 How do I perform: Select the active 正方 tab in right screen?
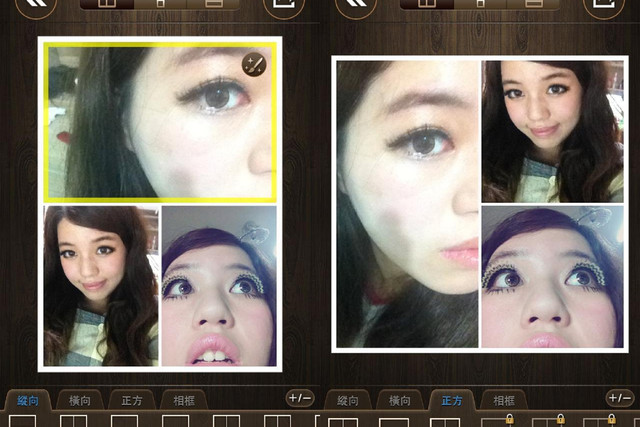(x=452, y=400)
